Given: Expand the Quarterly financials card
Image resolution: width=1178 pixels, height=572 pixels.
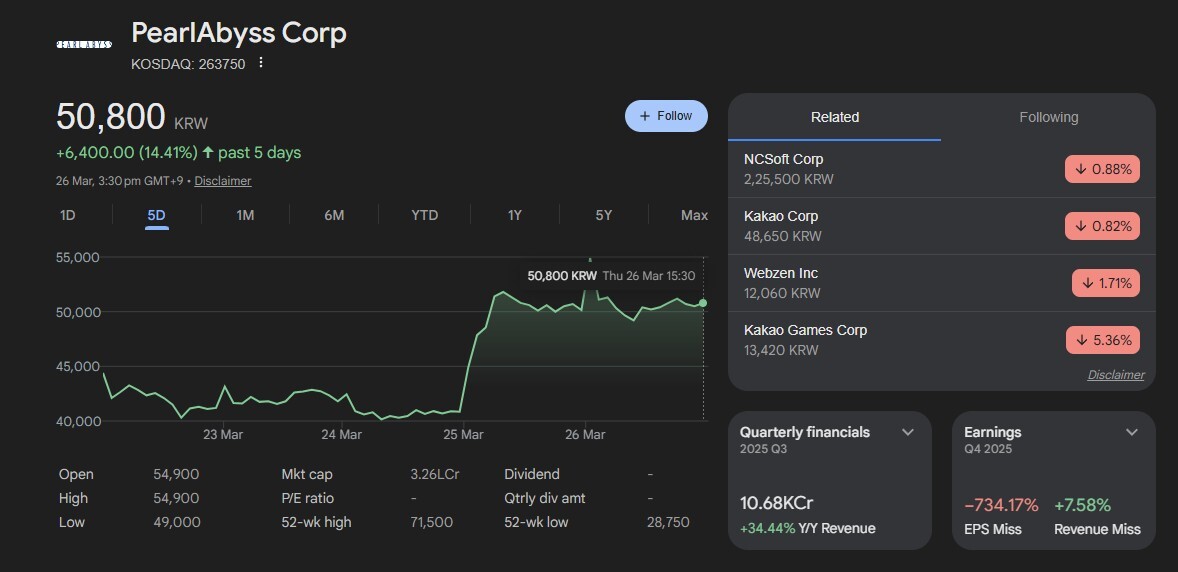Looking at the screenshot, I should coord(908,432).
